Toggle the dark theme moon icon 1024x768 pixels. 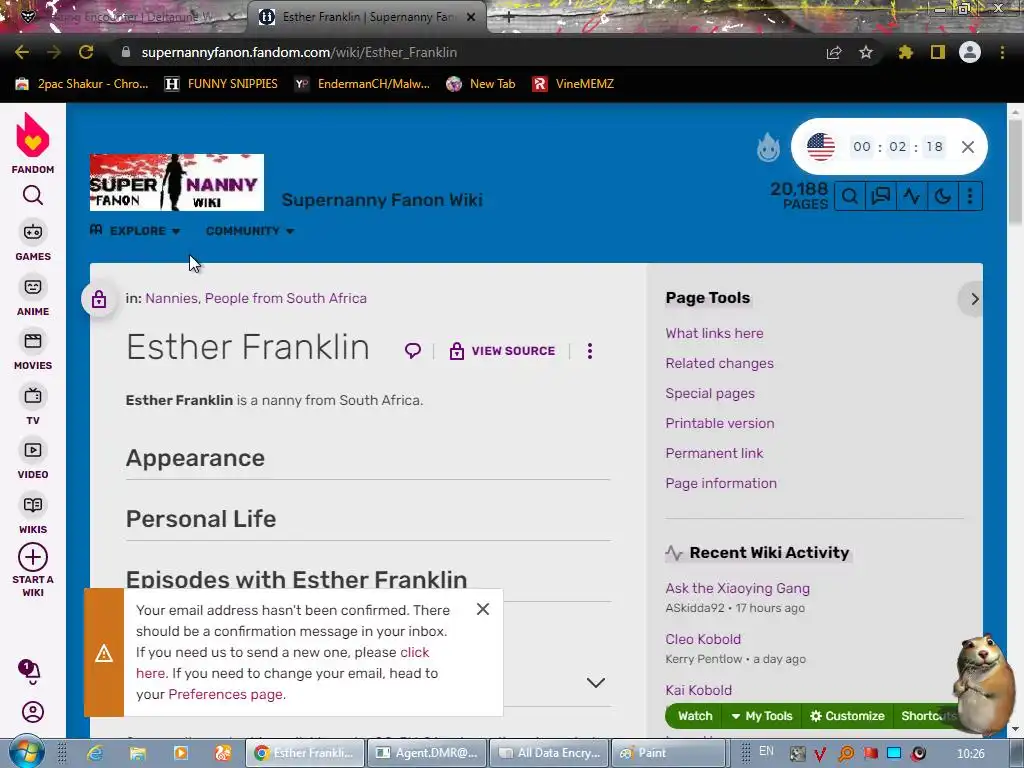[942, 196]
